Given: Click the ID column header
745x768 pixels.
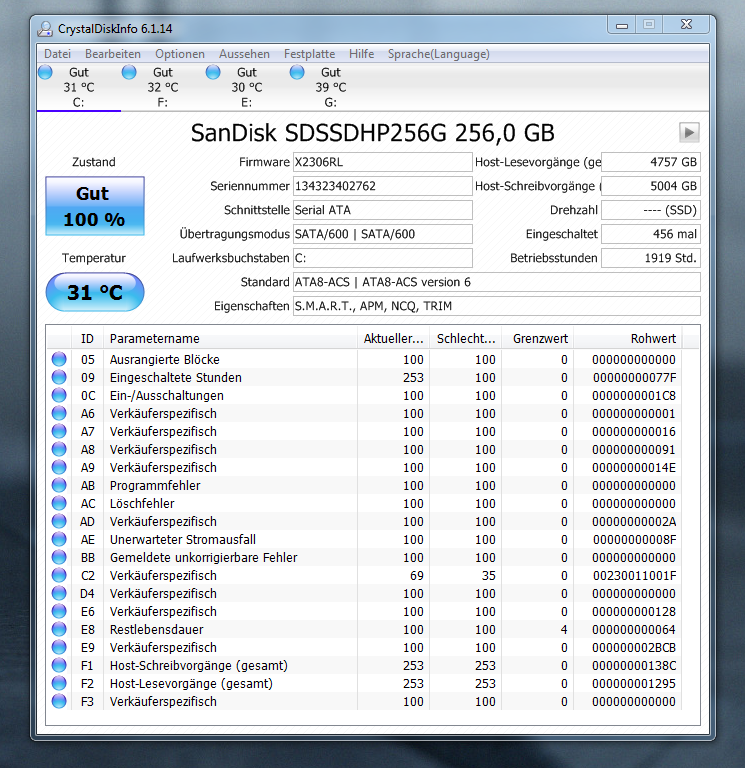Looking at the screenshot, I should pos(87,338).
